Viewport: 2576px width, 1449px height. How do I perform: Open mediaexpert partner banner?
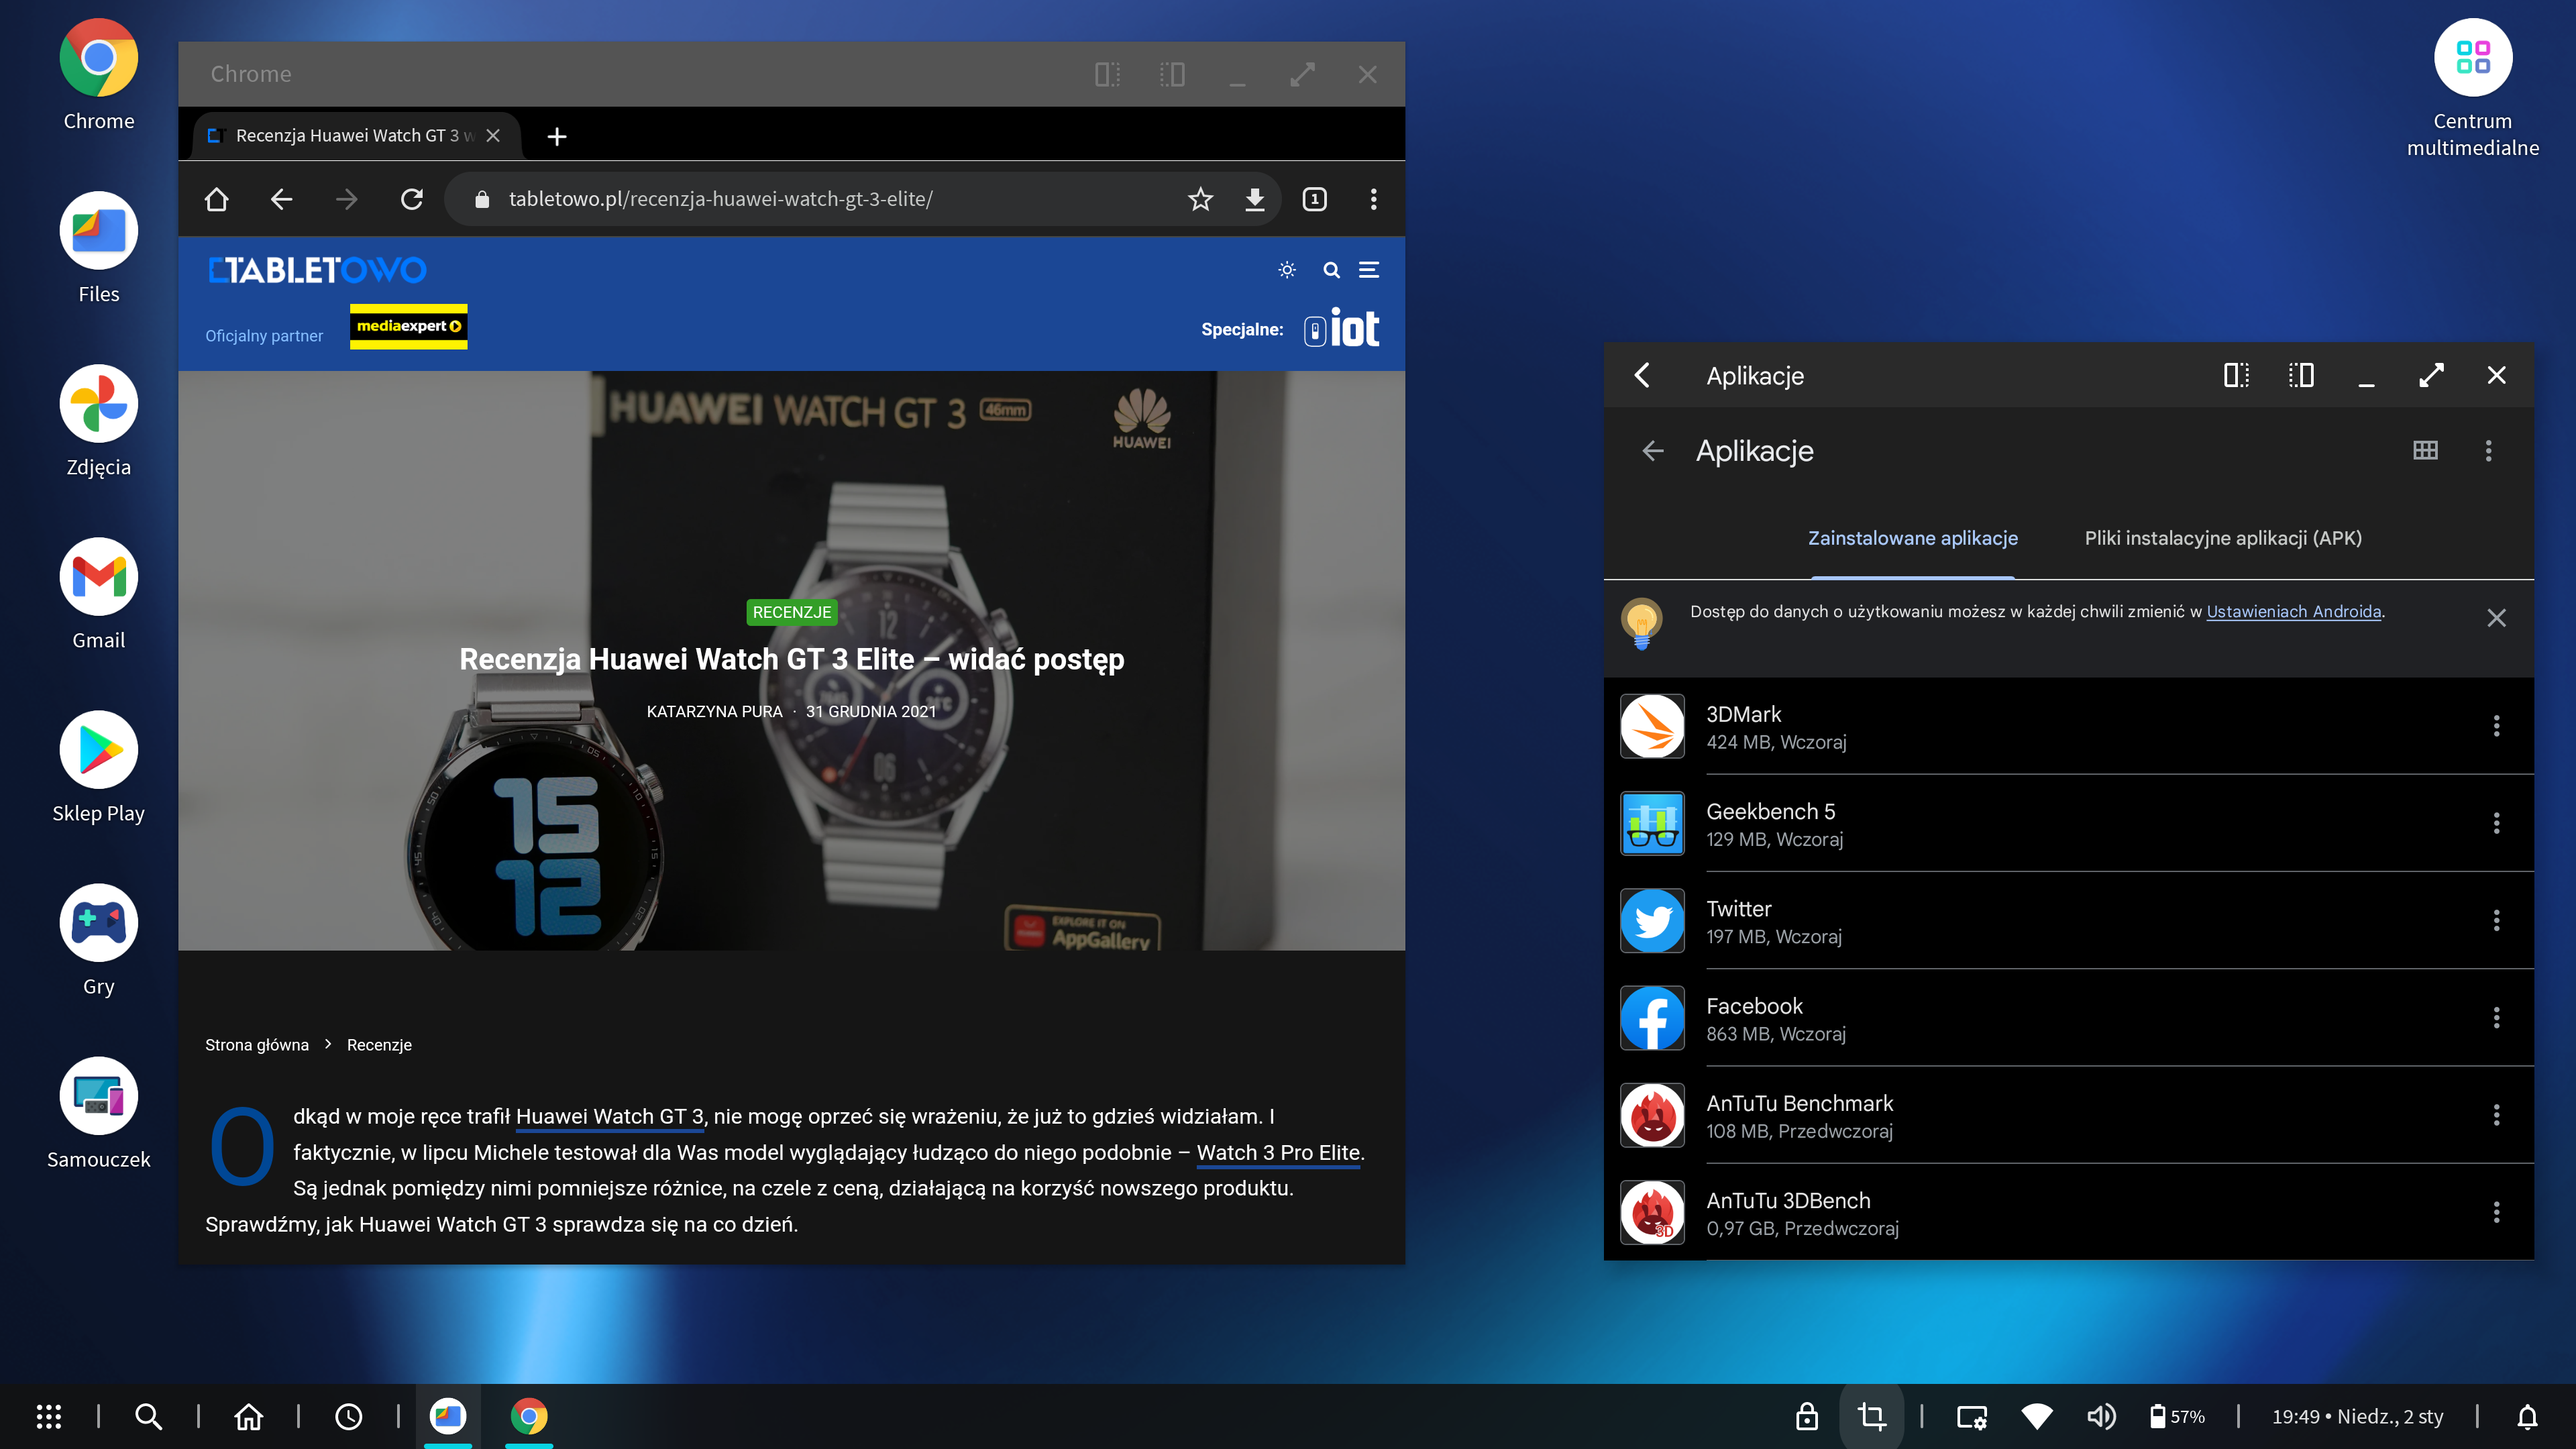point(408,326)
